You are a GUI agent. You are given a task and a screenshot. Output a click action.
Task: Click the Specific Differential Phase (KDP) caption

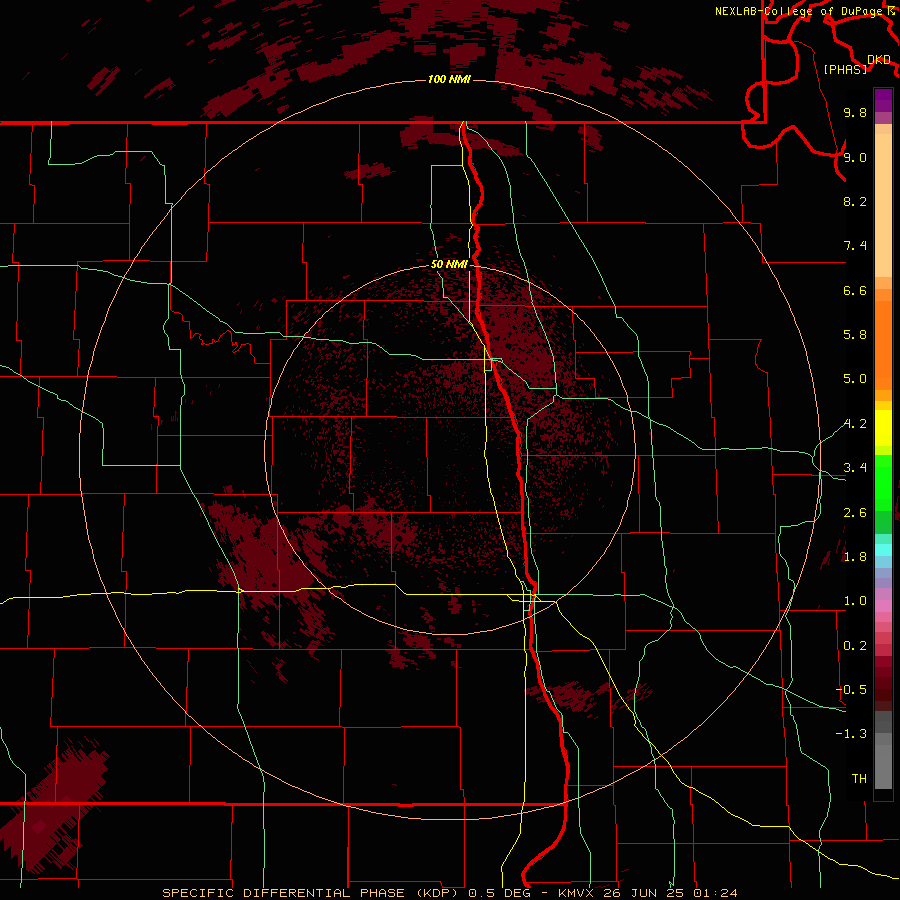click(312, 893)
